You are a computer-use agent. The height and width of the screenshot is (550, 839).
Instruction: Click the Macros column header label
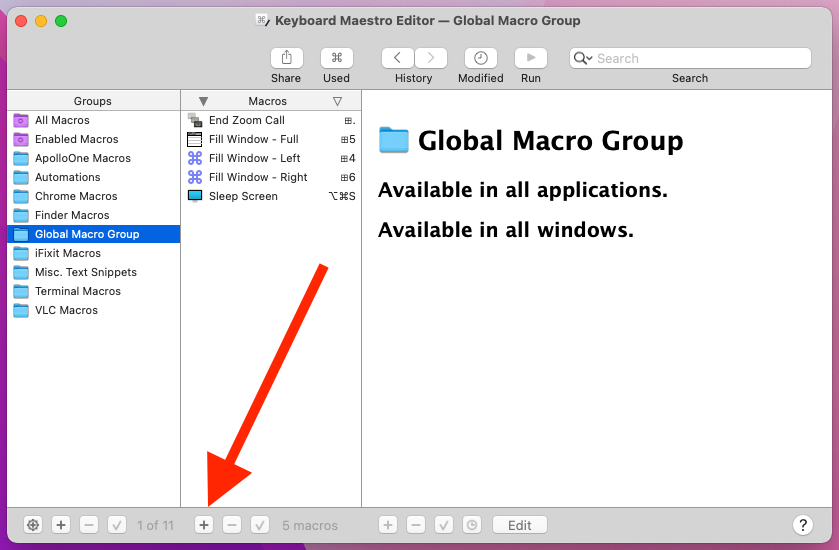pyautogui.click(x=268, y=101)
